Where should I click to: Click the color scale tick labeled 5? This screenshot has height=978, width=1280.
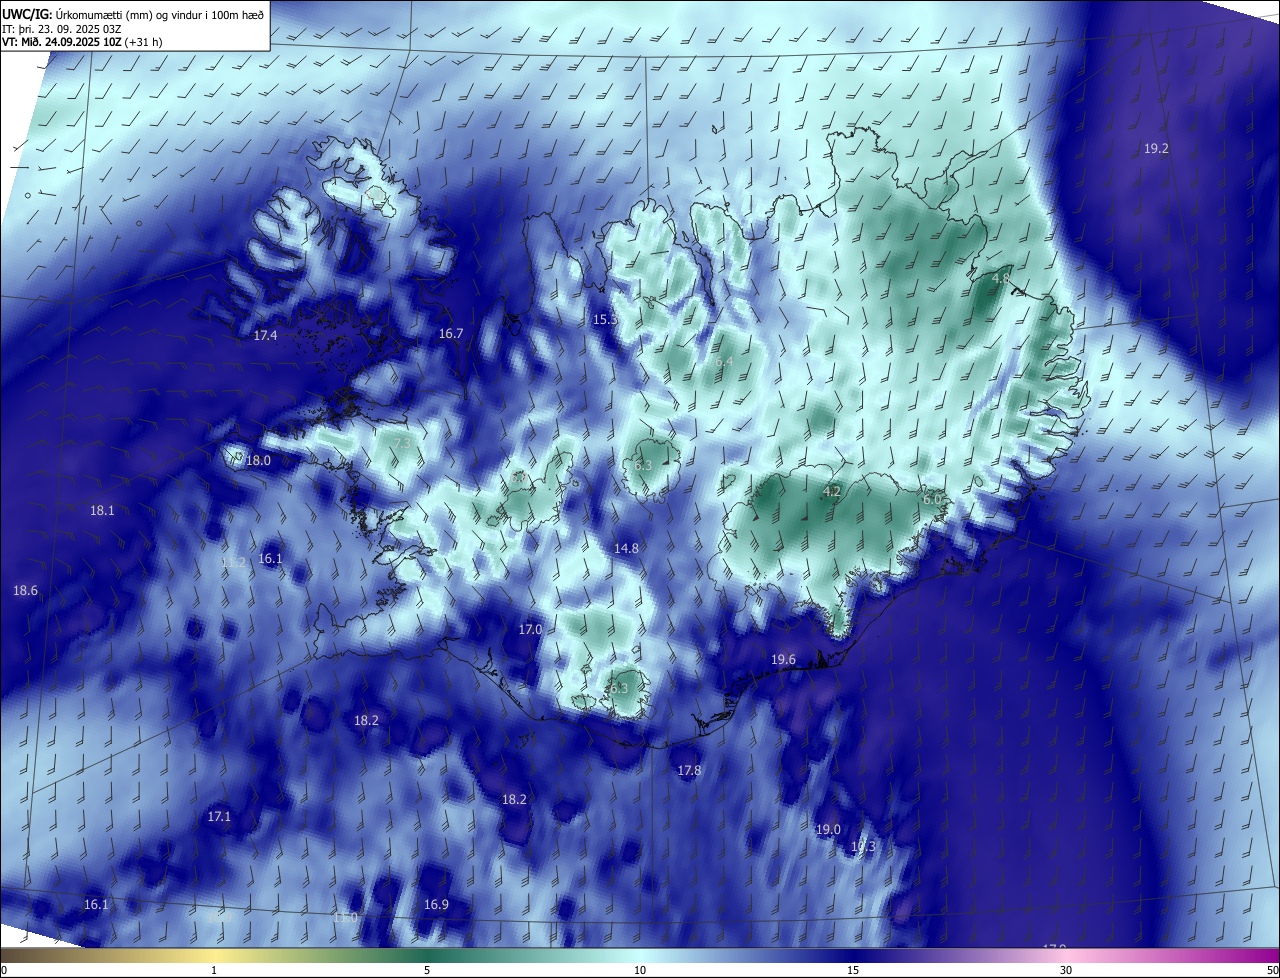[x=427, y=970]
